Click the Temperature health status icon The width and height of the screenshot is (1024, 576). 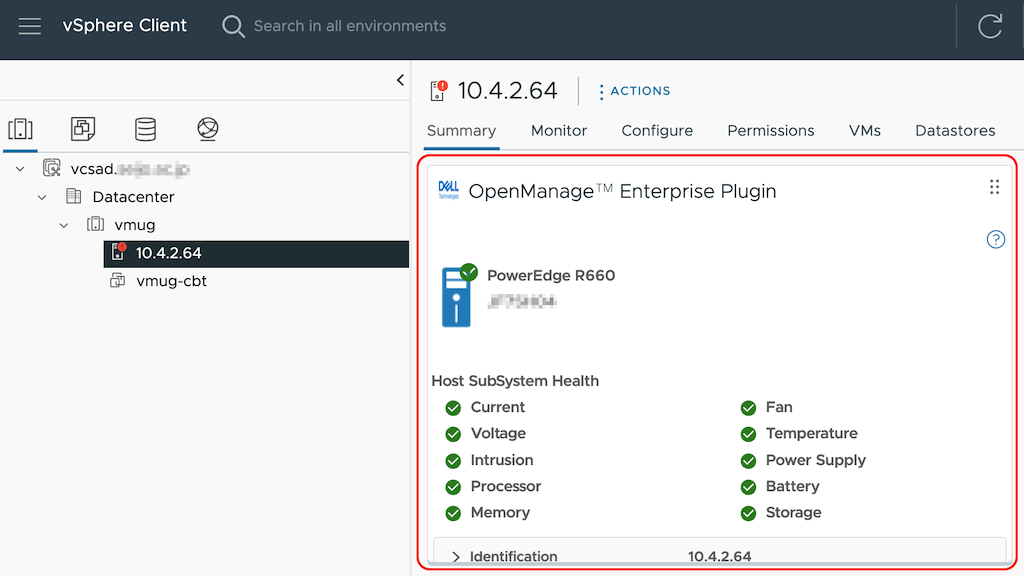[x=748, y=434]
